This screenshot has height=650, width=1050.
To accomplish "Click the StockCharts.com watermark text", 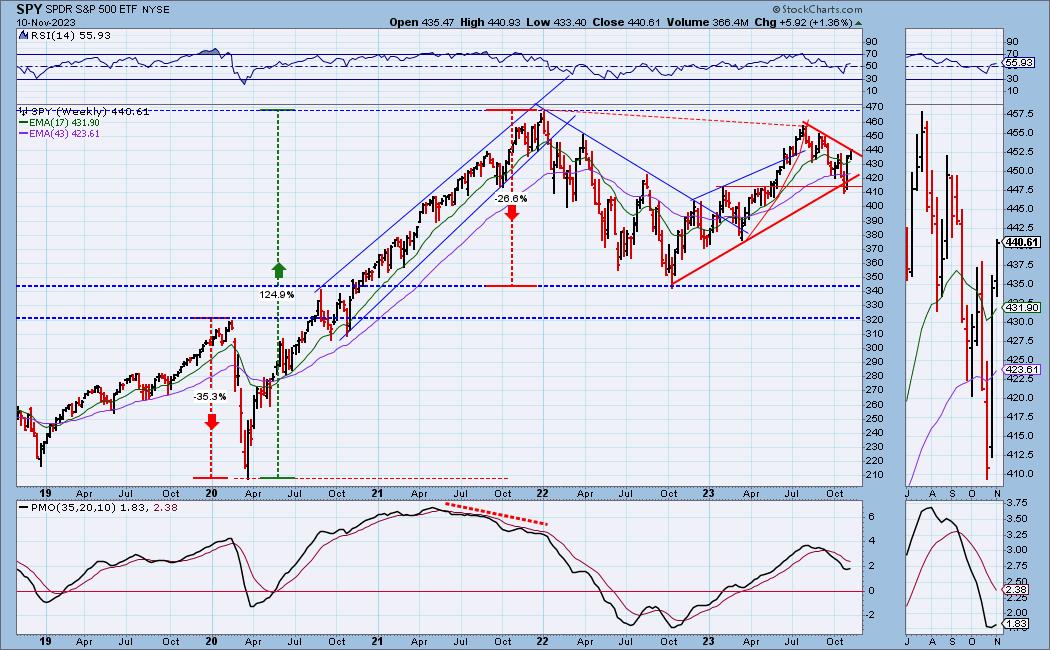I will point(817,9).
